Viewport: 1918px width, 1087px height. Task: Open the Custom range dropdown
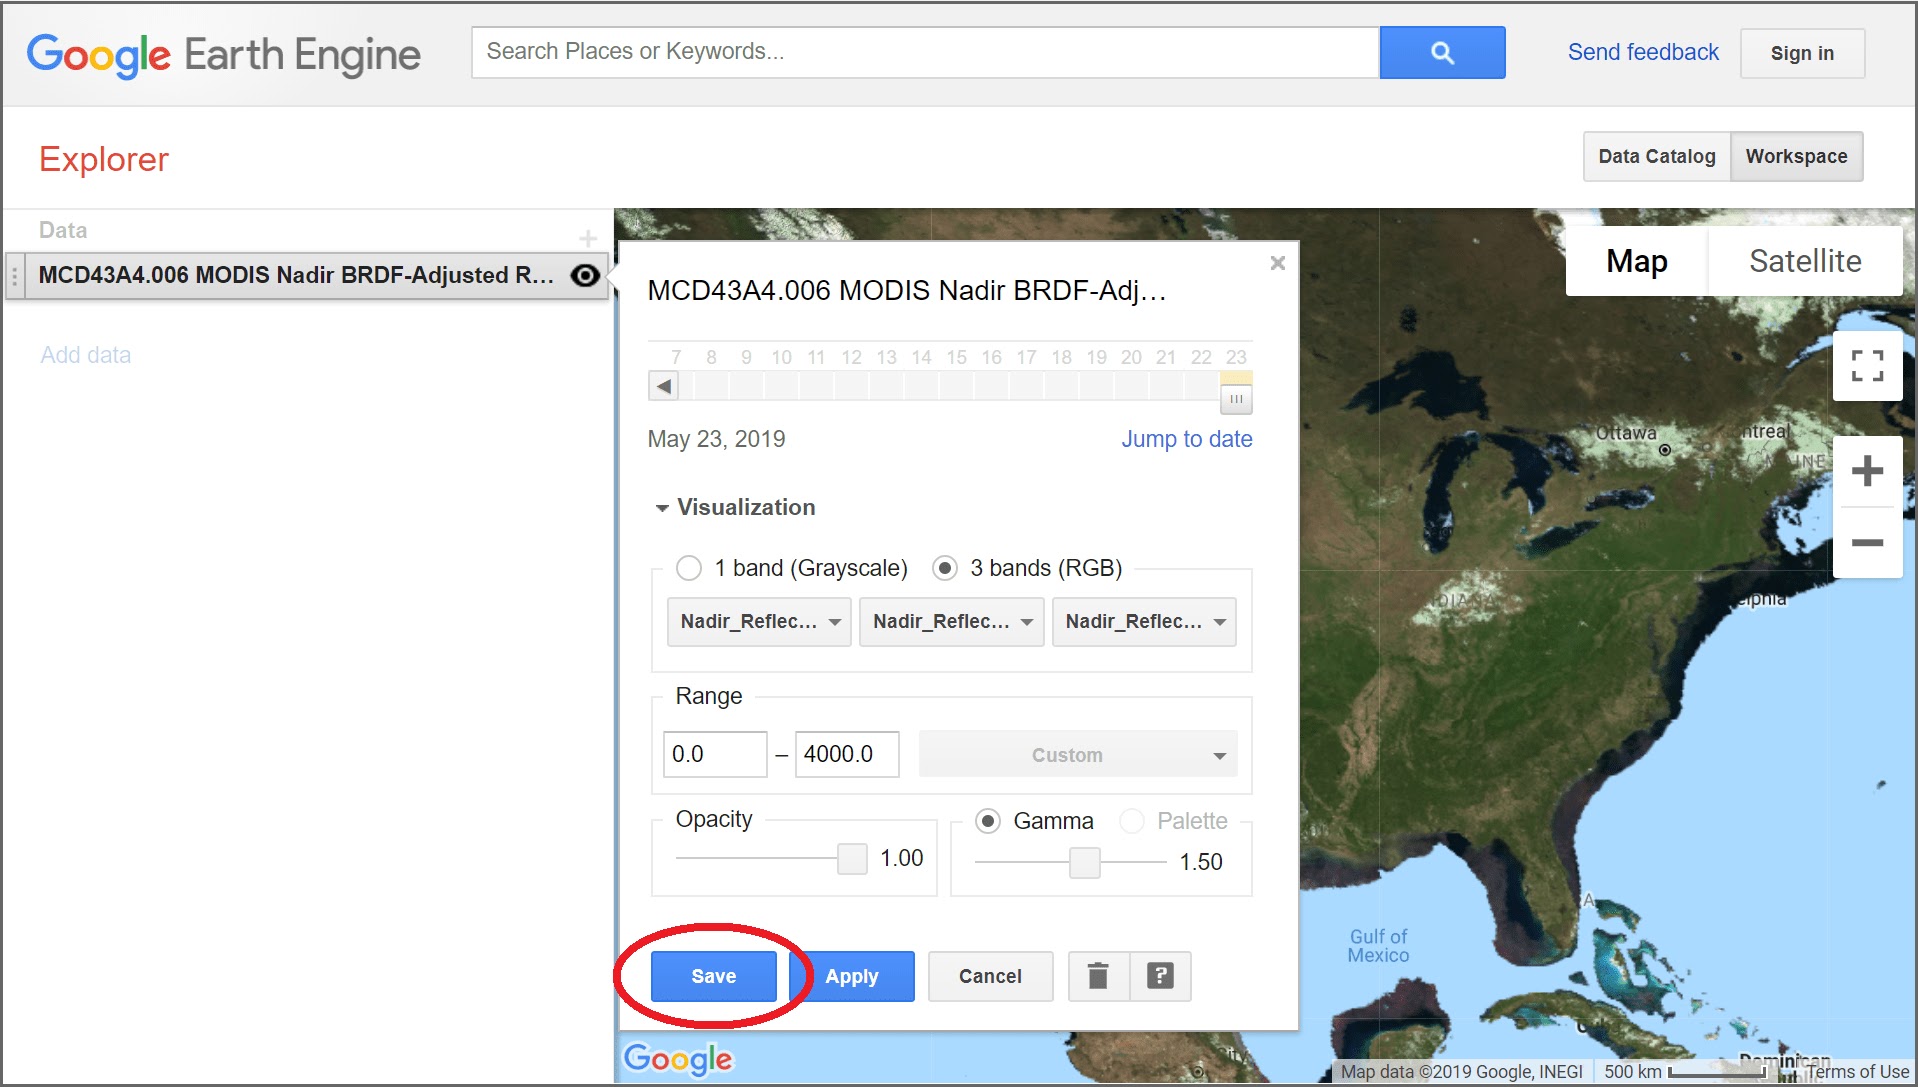1078,755
